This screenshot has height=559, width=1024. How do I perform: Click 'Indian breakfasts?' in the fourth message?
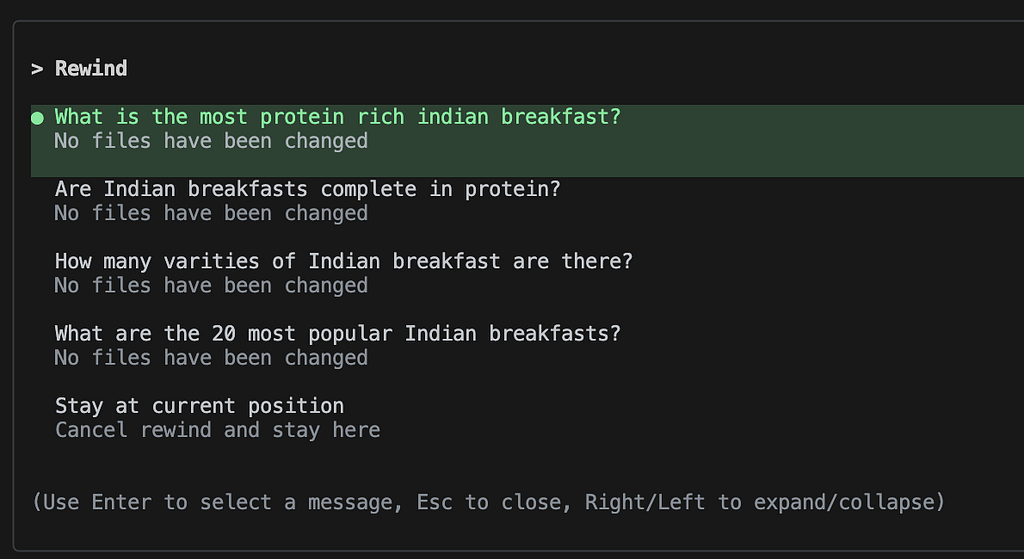[x=513, y=334]
